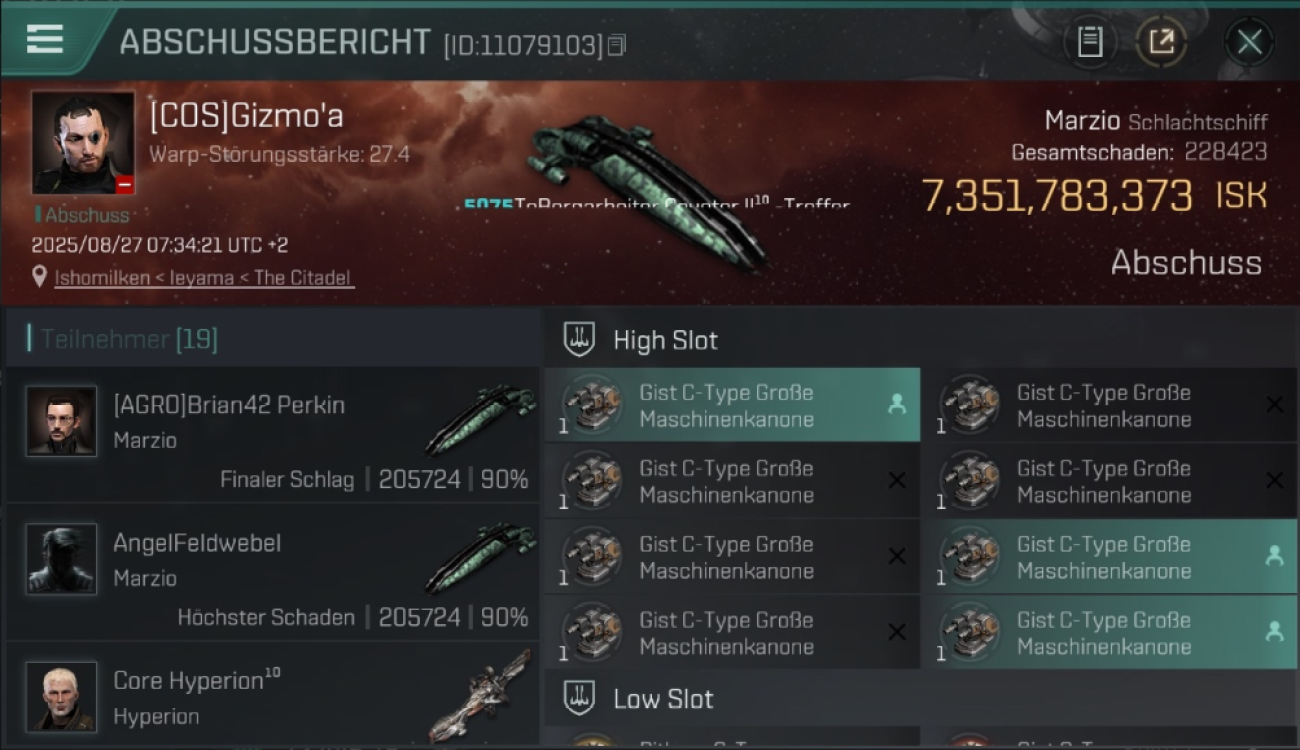Click the share export icon
Viewport: 1300px width, 750px height.
click(x=1161, y=42)
